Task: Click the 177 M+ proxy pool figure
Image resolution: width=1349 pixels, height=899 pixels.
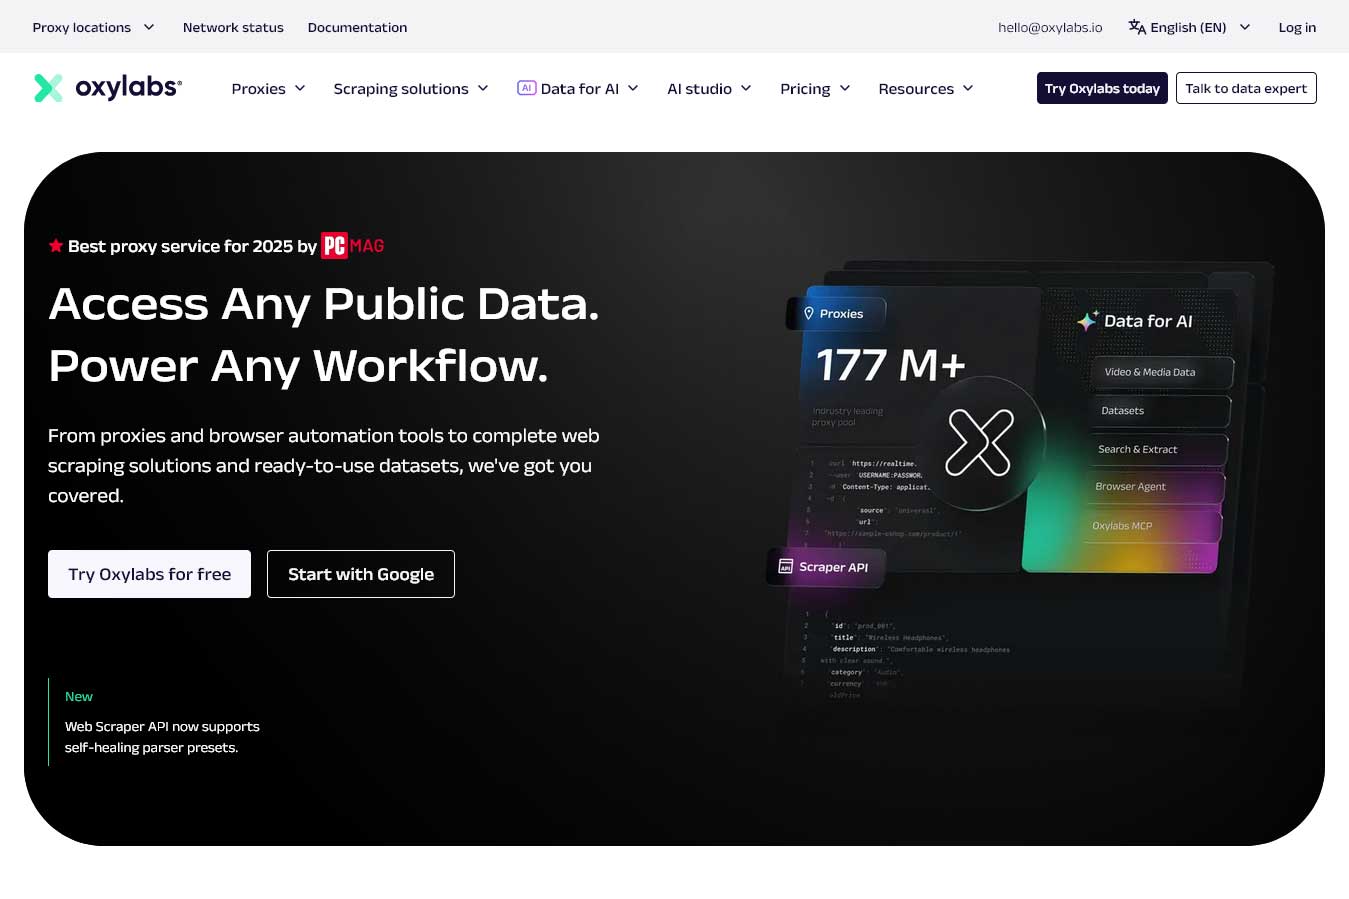Action: (x=890, y=365)
